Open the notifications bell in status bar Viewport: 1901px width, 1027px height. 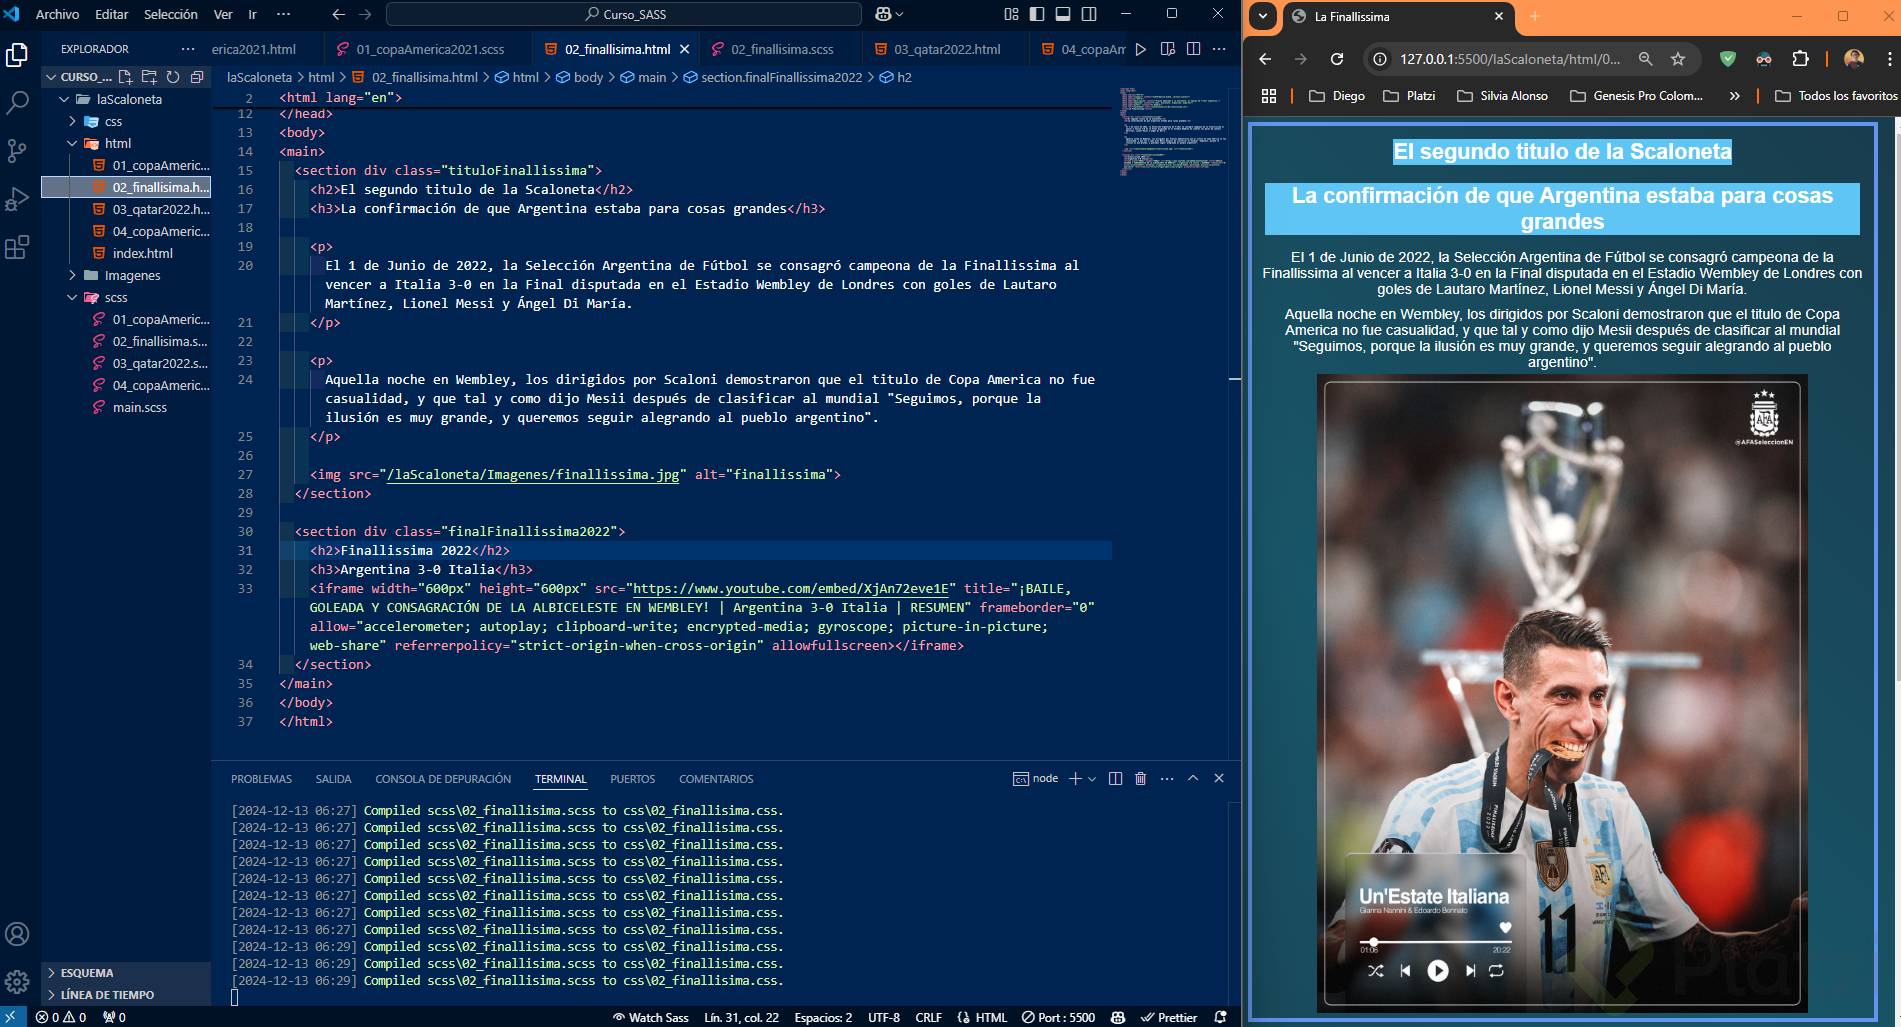[x=1220, y=1017]
